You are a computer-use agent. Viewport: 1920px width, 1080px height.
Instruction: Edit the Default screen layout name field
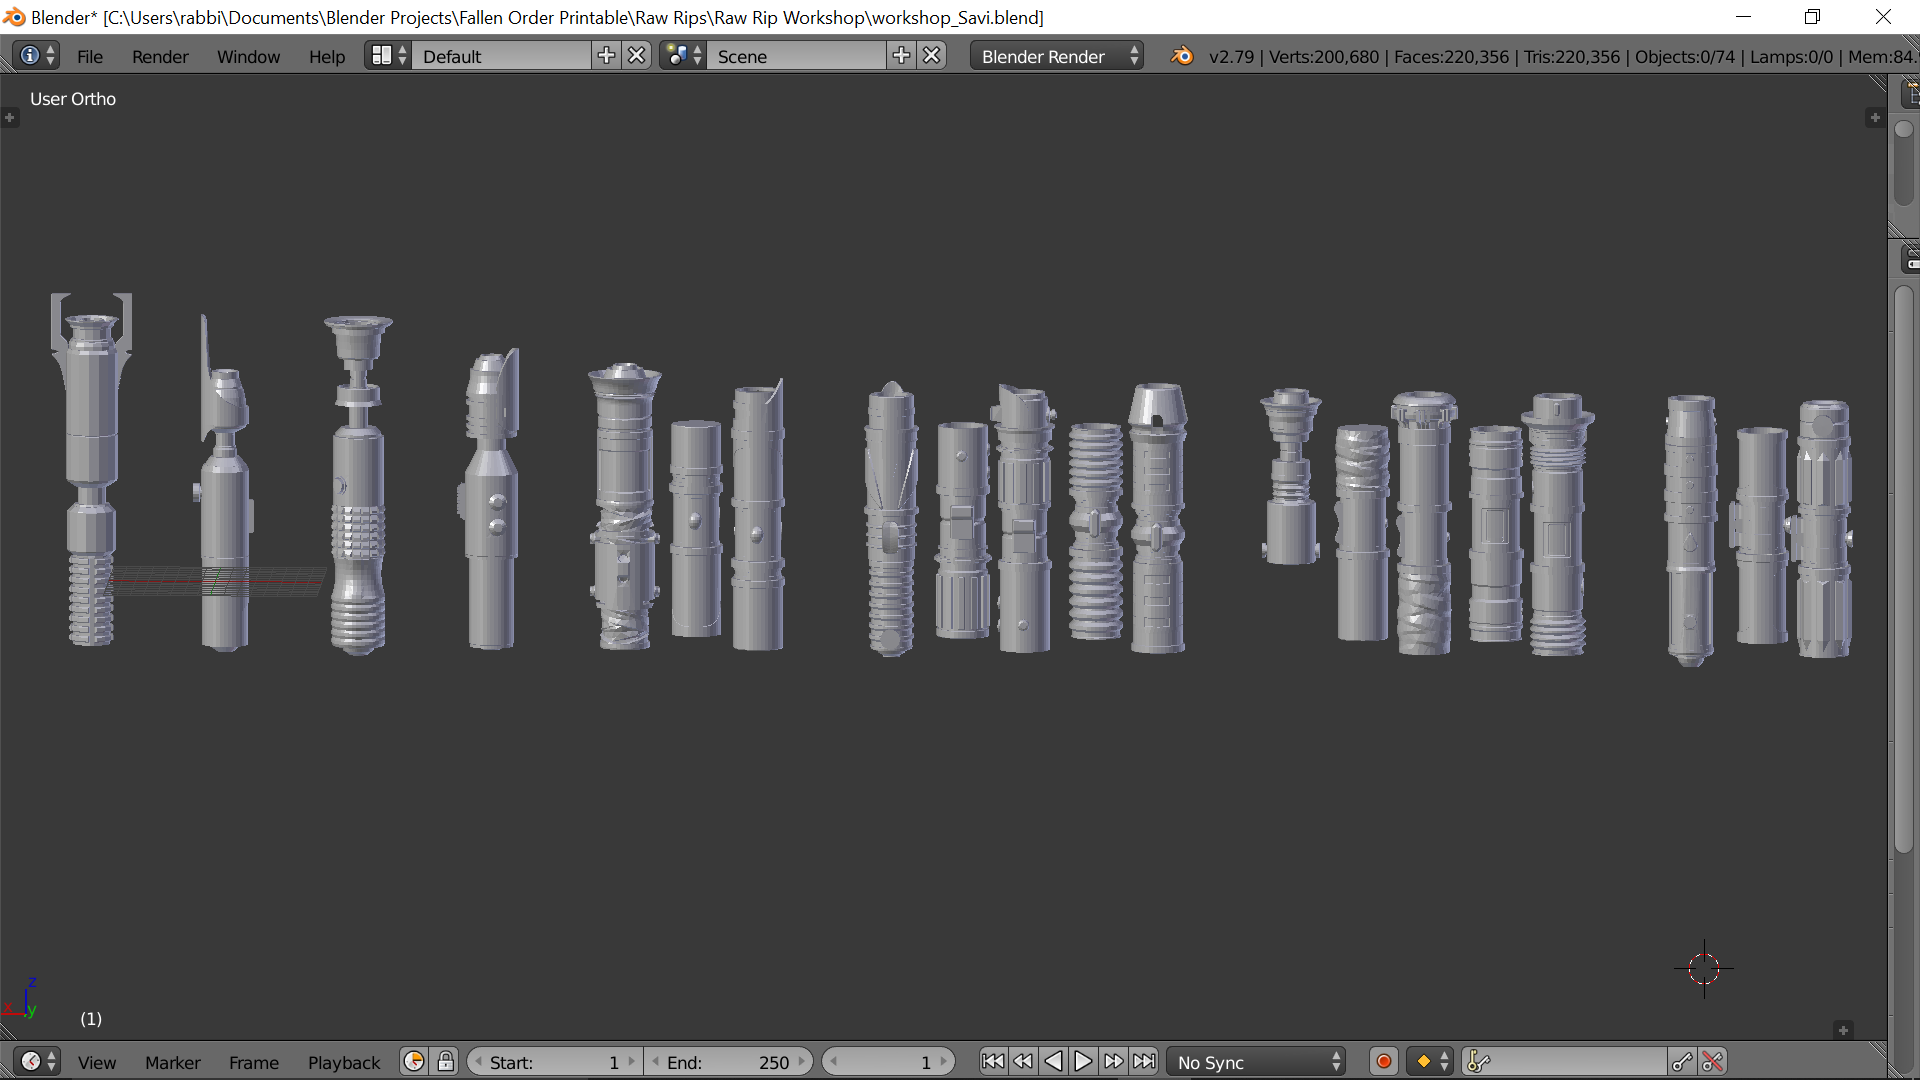click(x=502, y=56)
